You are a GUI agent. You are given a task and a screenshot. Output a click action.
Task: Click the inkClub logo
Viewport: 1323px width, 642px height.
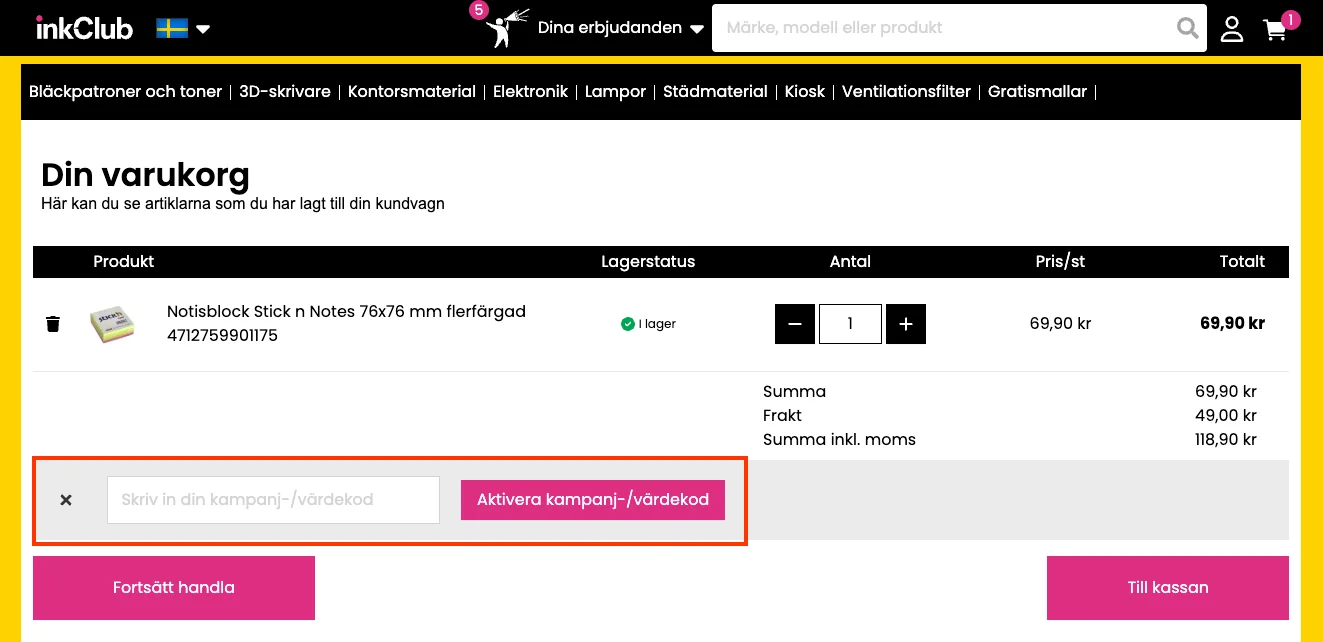85,27
